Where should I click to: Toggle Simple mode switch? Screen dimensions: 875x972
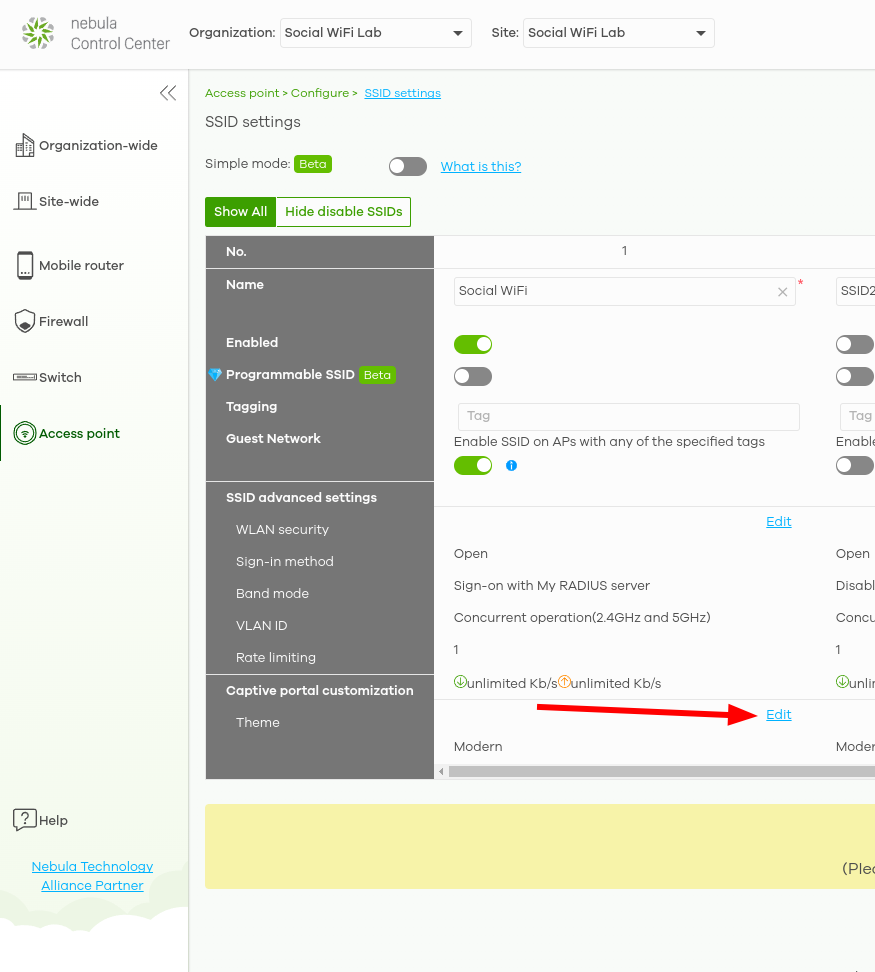pos(407,166)
